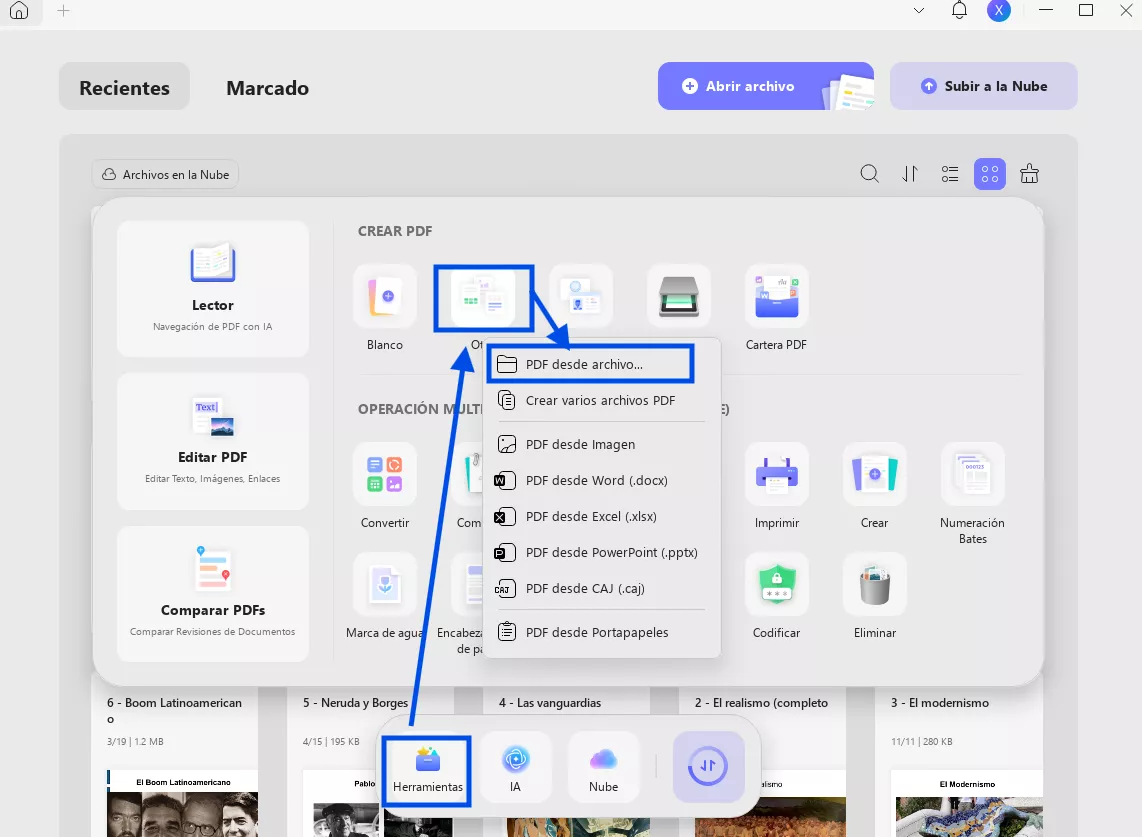Switch to the Recientes tab
Screen dimensions: 1142x837
125,87
